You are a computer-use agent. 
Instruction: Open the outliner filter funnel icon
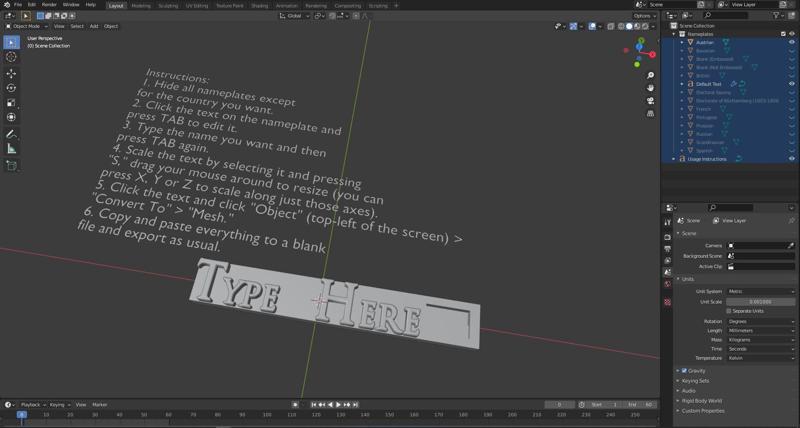coord(777,16)
